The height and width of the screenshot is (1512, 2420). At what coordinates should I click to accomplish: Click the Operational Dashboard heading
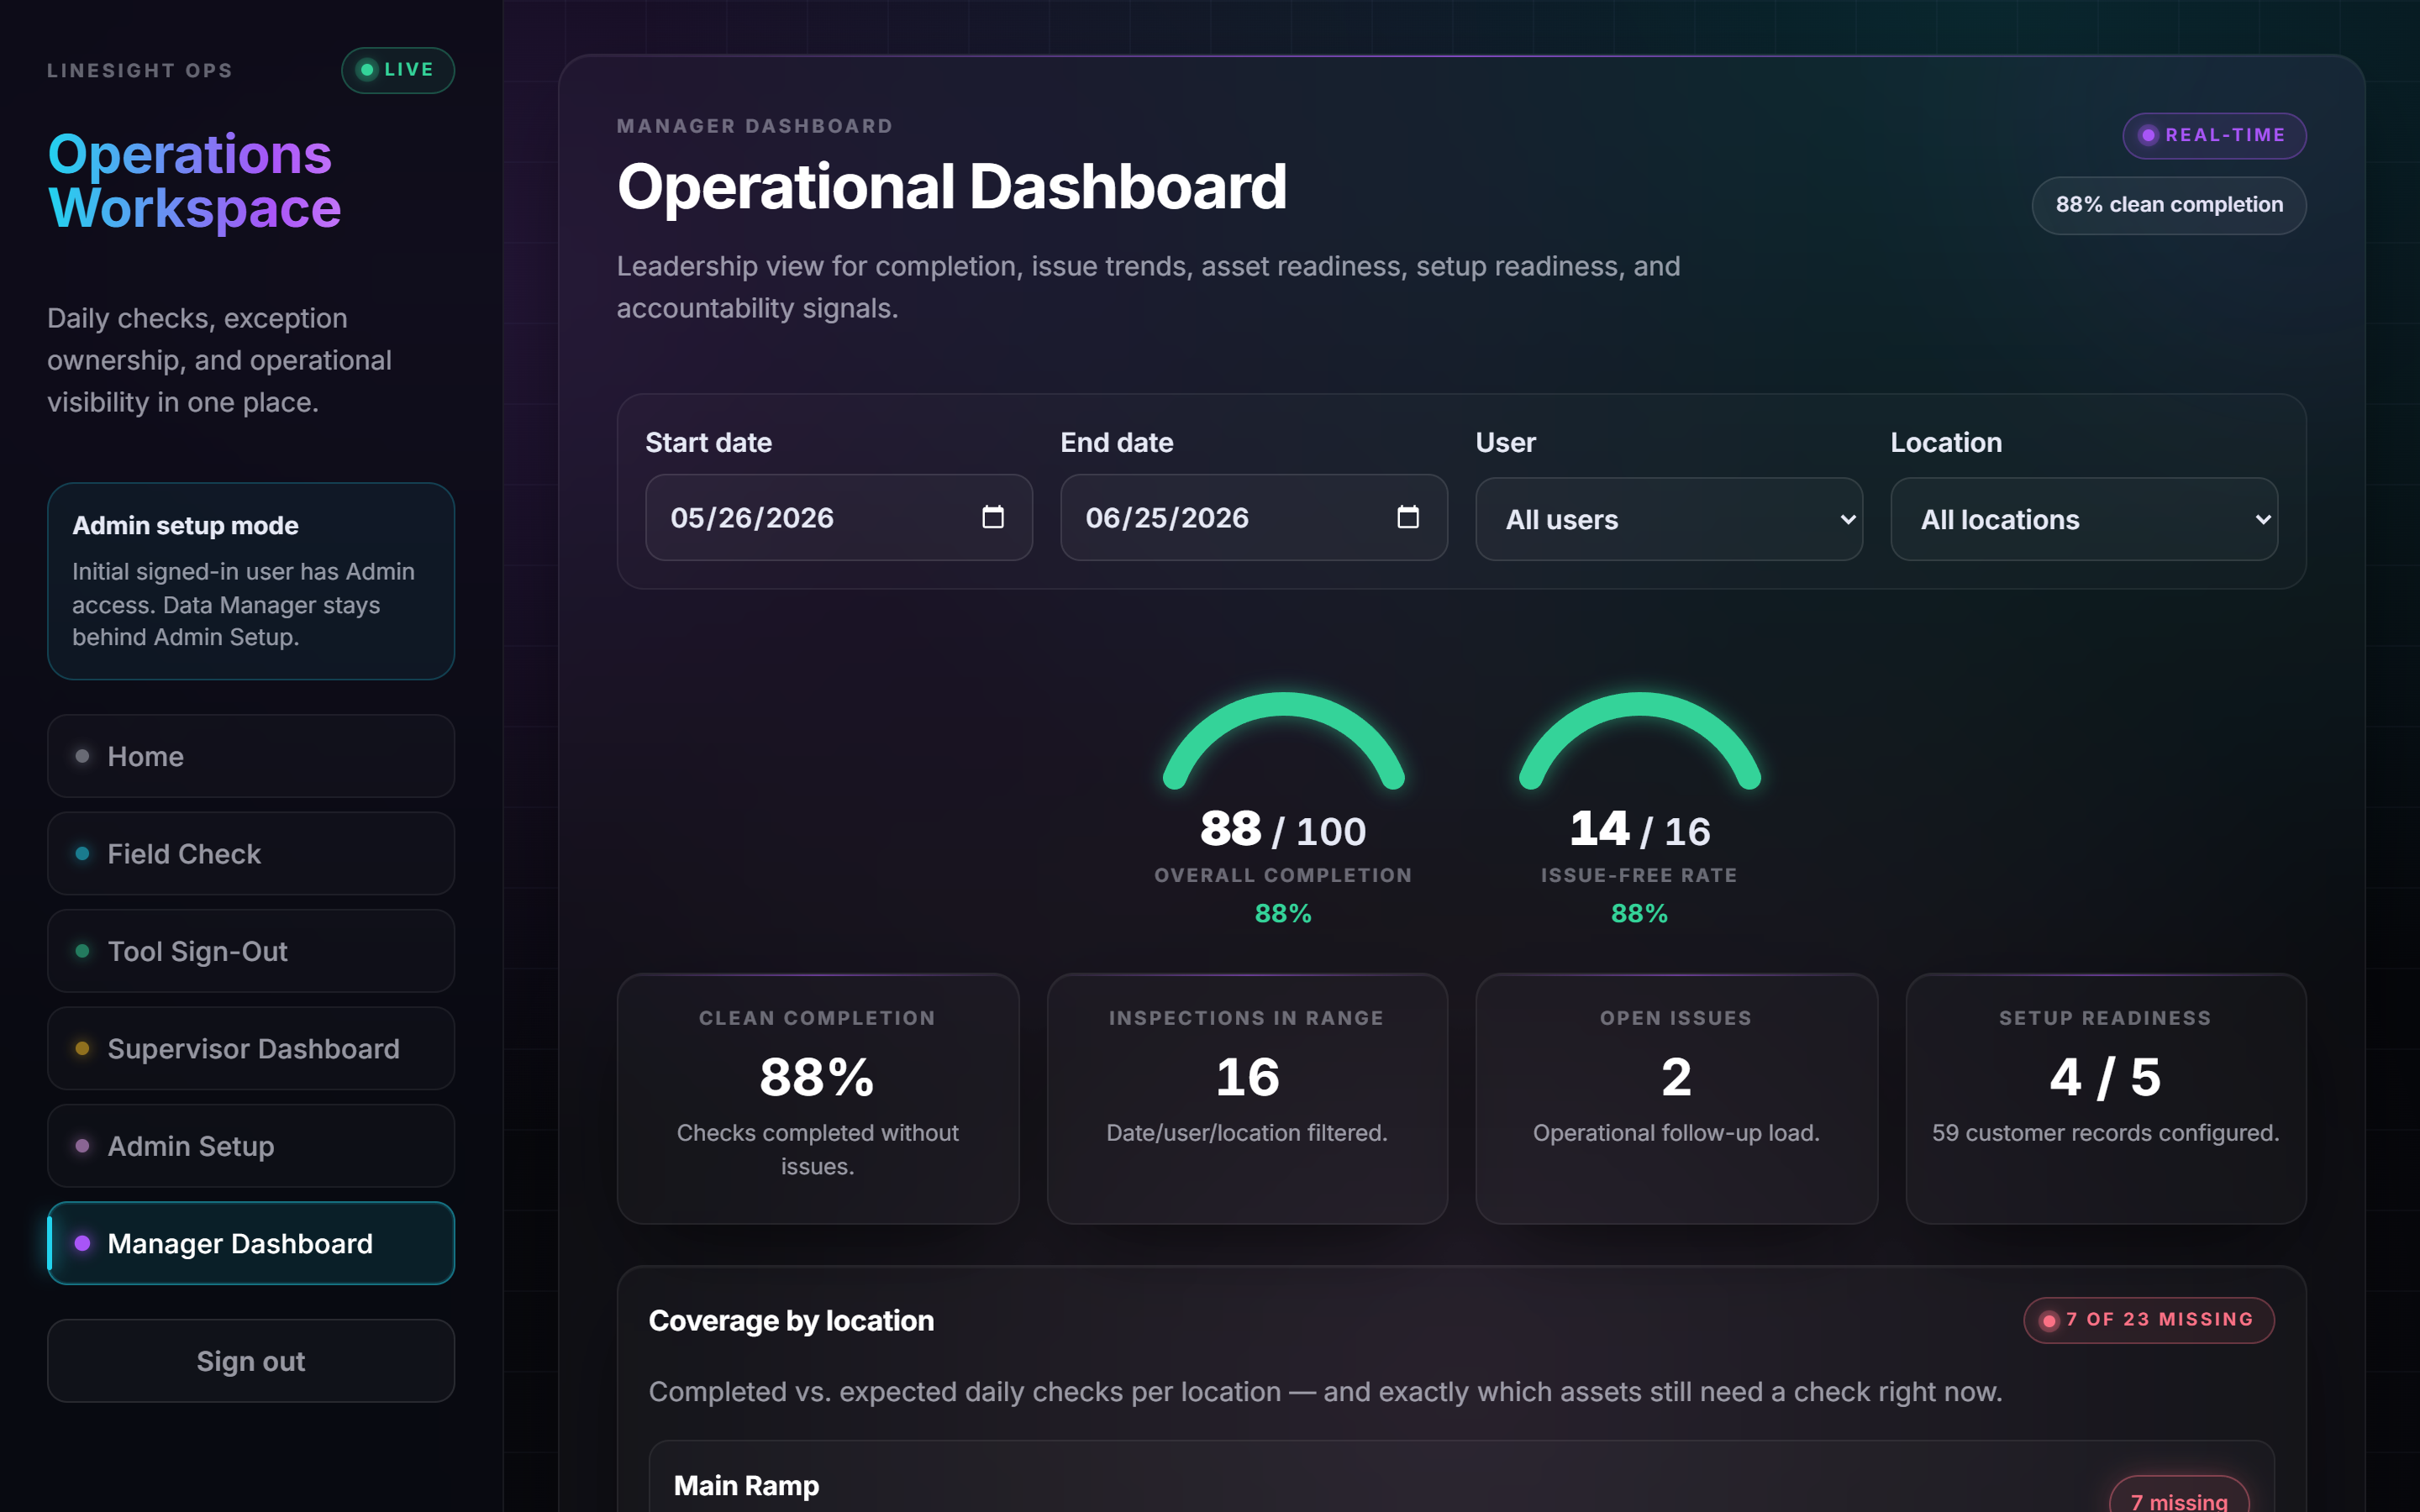pyautogui.click(x=952, y=187)
